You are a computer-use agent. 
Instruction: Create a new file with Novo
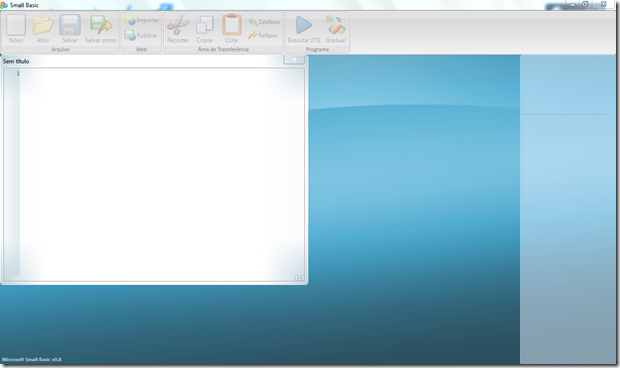16,29
